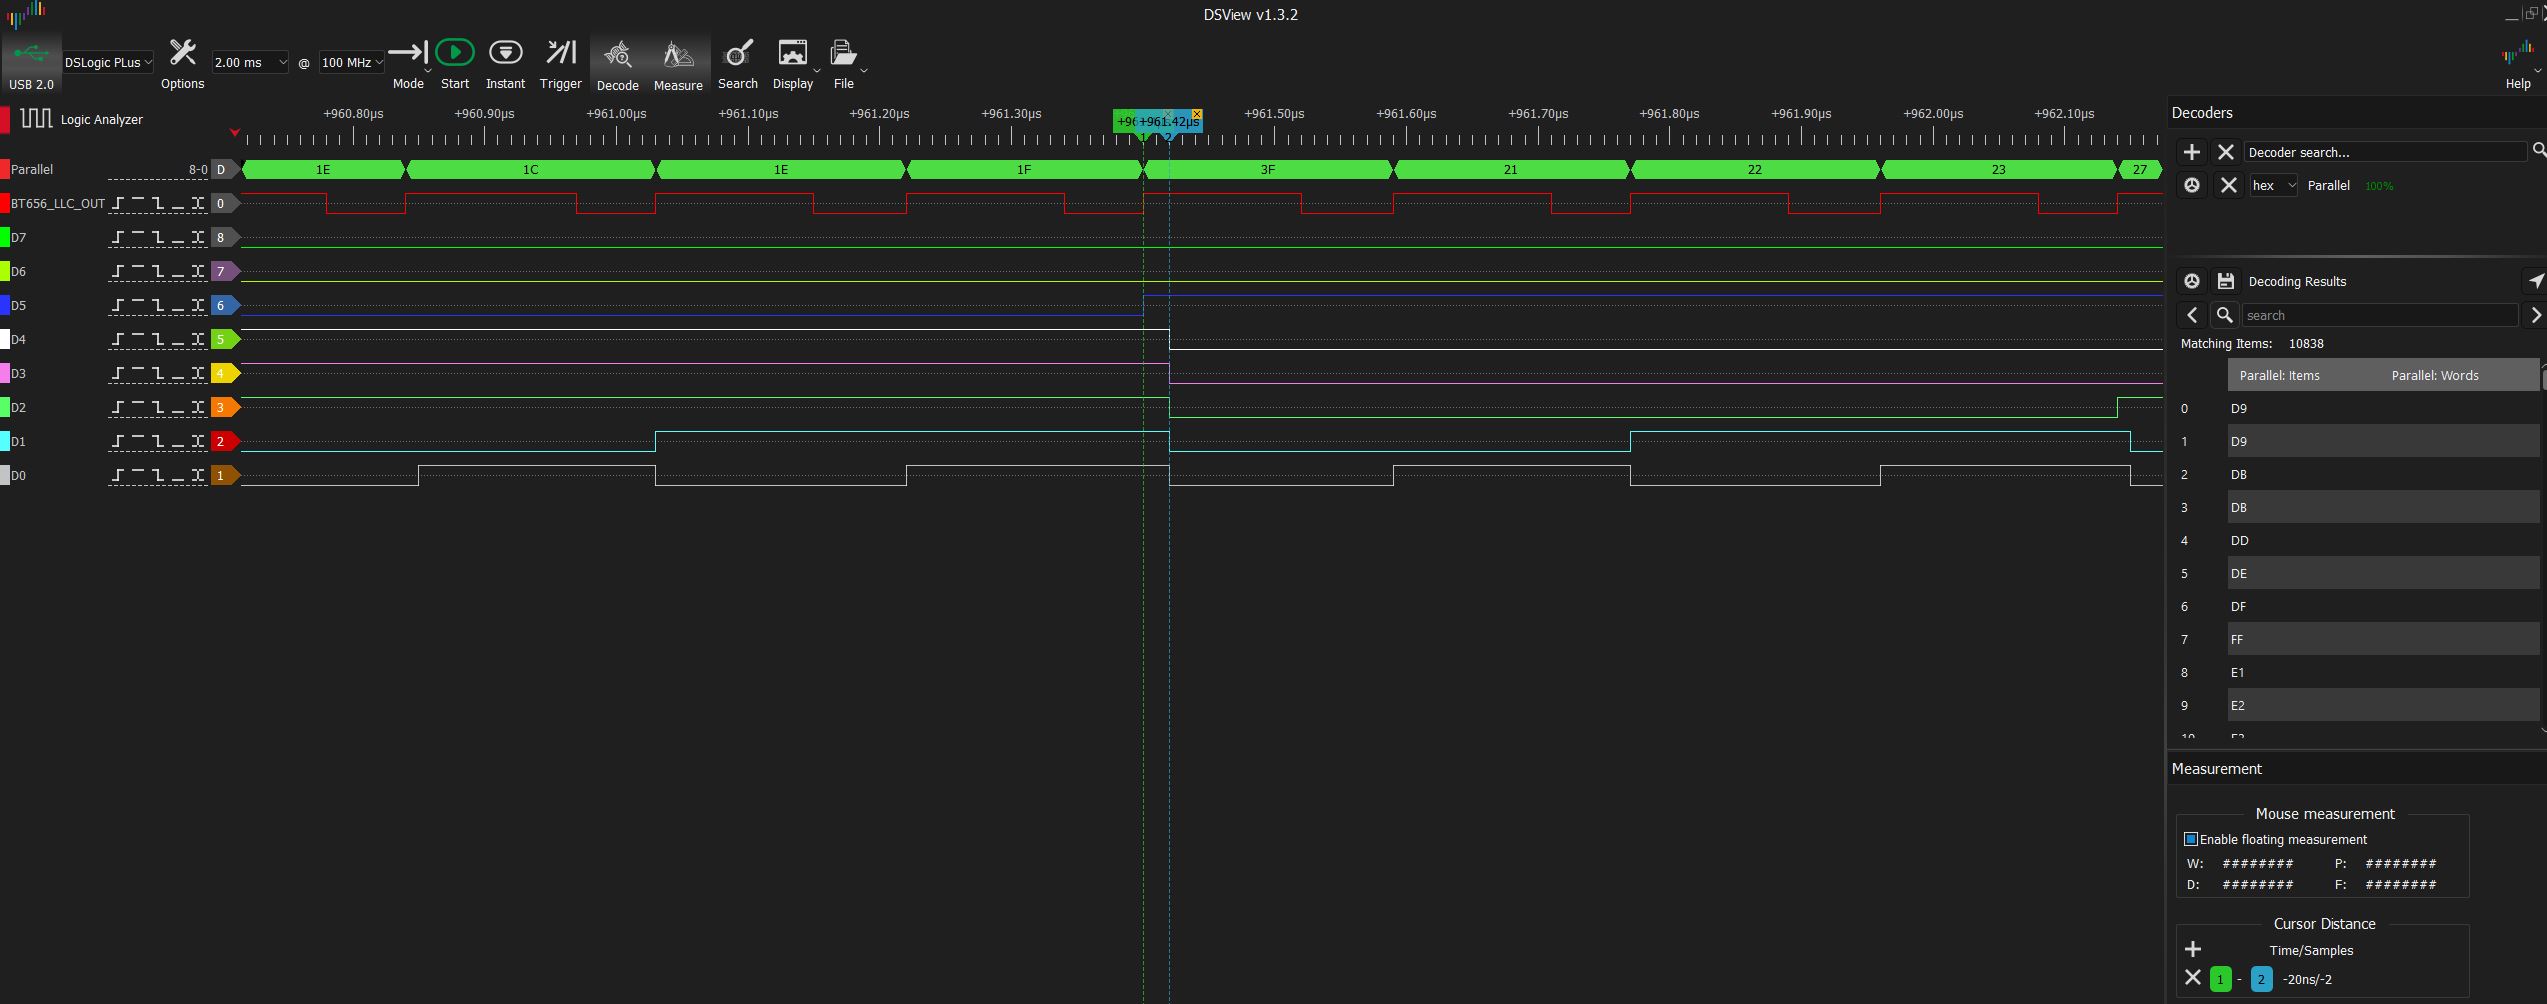Viewport: 2547px width, 1004px height.
Task: Click the results search magnifier icon
Action: pyautogui.click(x=2225, y=315)
